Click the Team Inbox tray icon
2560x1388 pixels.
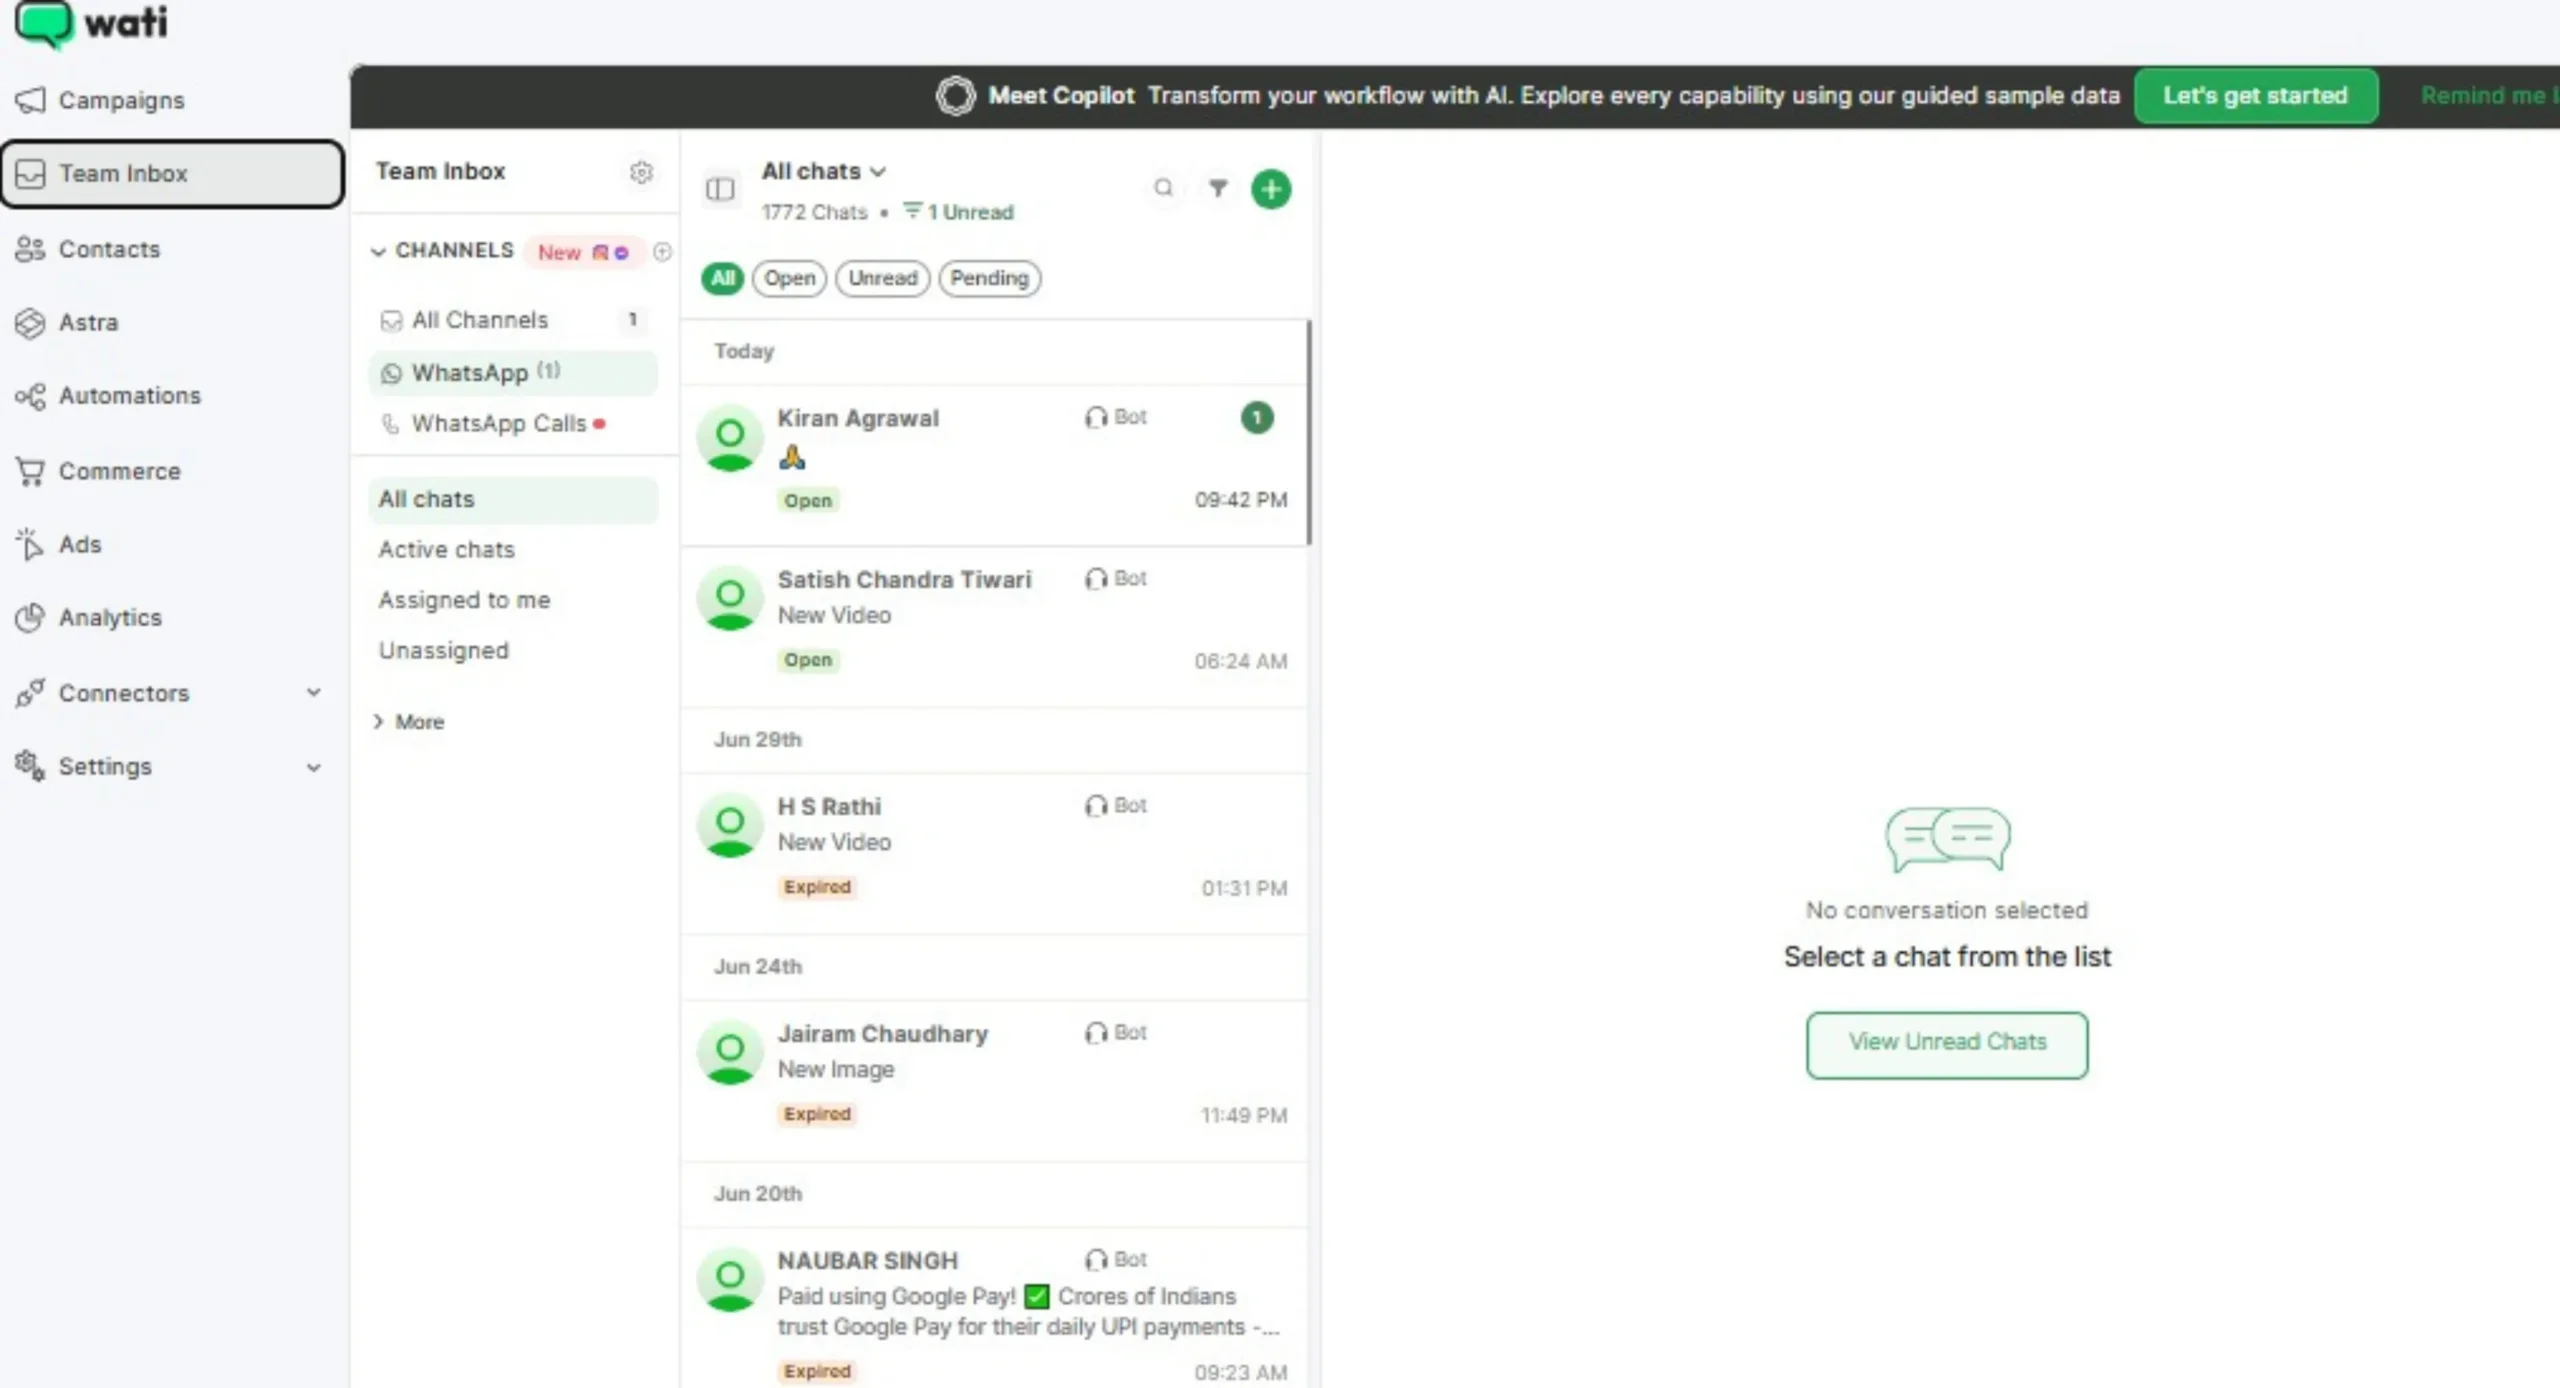30,173
